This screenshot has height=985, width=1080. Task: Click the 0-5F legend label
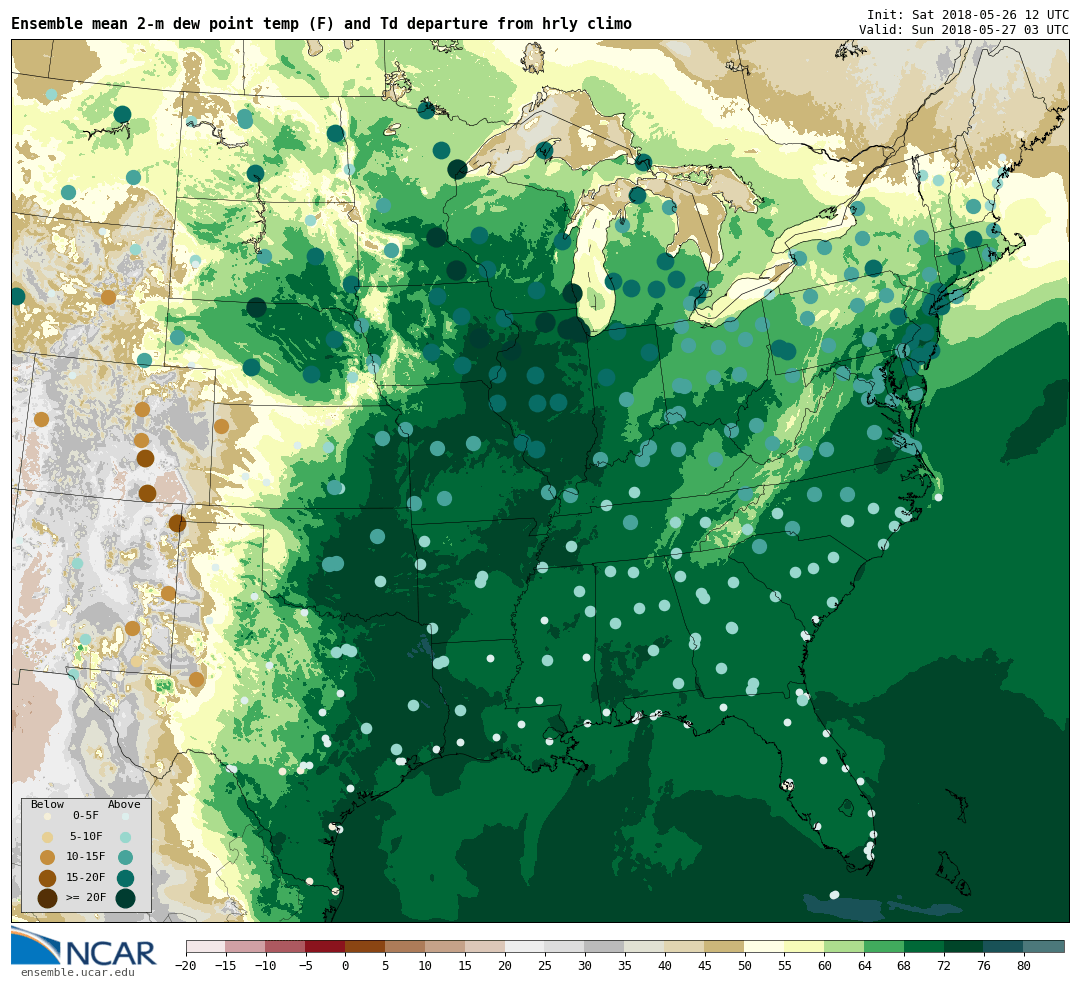pos(86,816)
